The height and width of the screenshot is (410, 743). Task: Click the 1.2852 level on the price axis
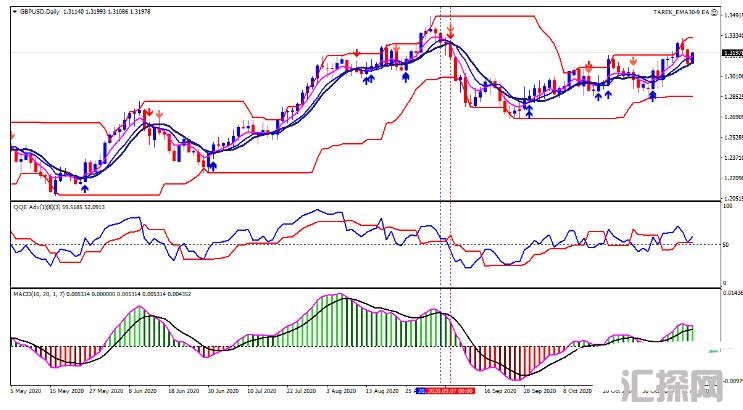click(x=730, y=97)
